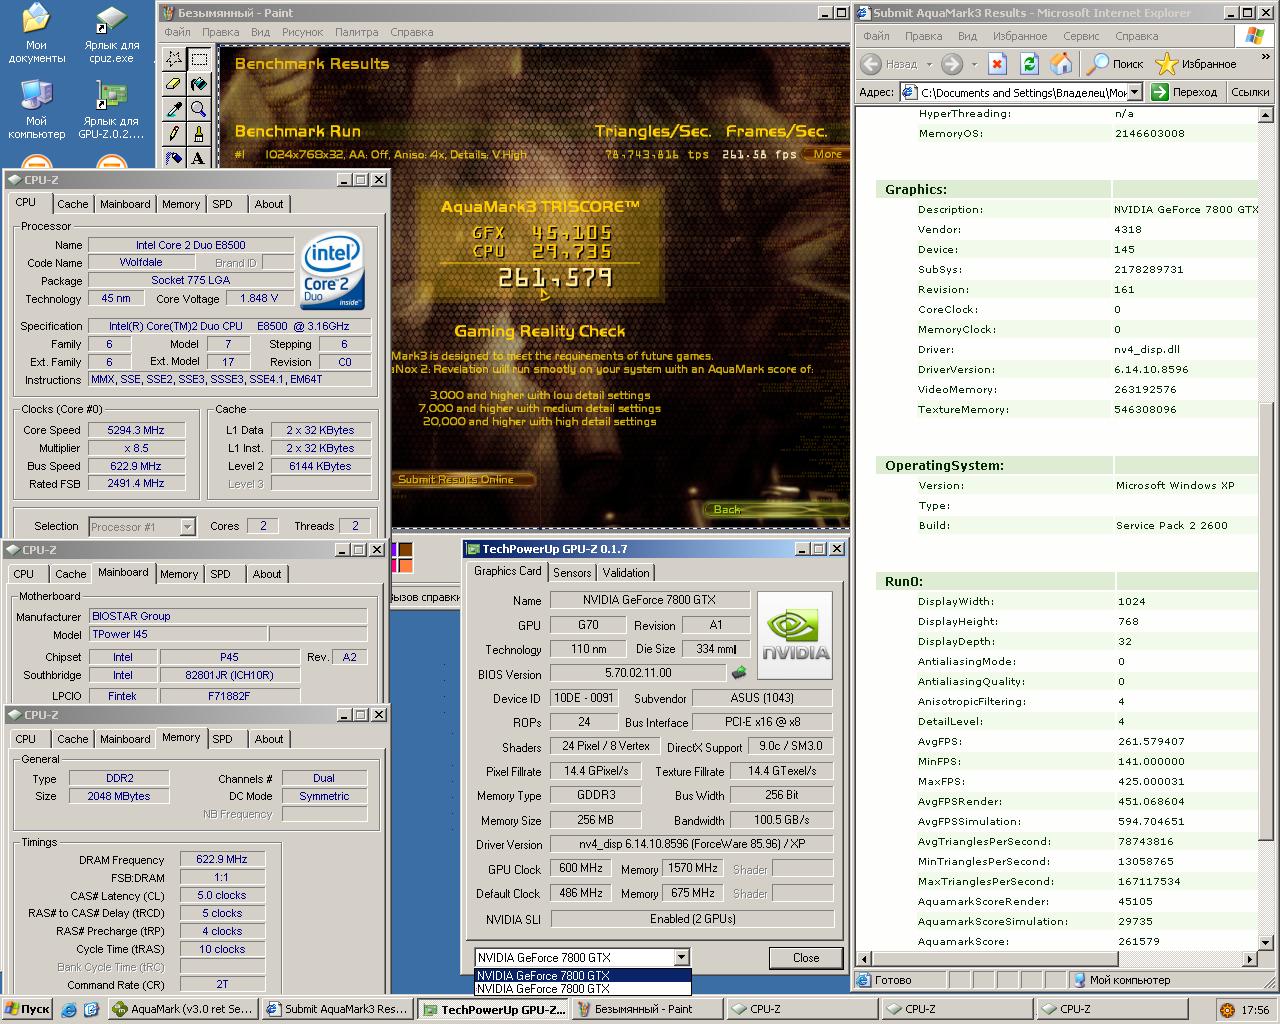Screen dimensions: 1280x1024
Task: Click the AquamarkScore value 261579 in IE
Action: [x=1139, y=941]
